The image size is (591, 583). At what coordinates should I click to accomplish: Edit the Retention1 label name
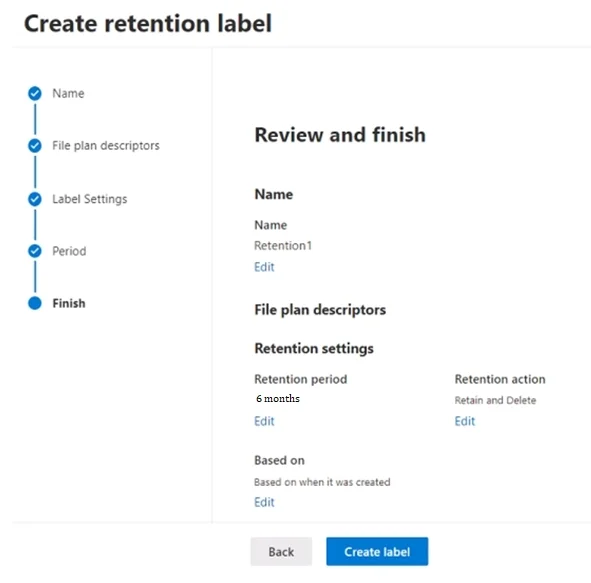(264, 267)
